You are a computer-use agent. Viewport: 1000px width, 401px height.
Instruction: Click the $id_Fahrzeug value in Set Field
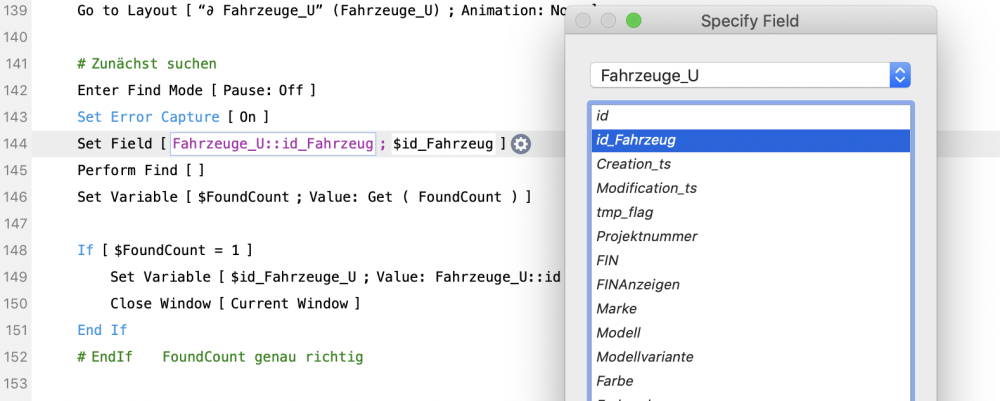coord(443,144)
